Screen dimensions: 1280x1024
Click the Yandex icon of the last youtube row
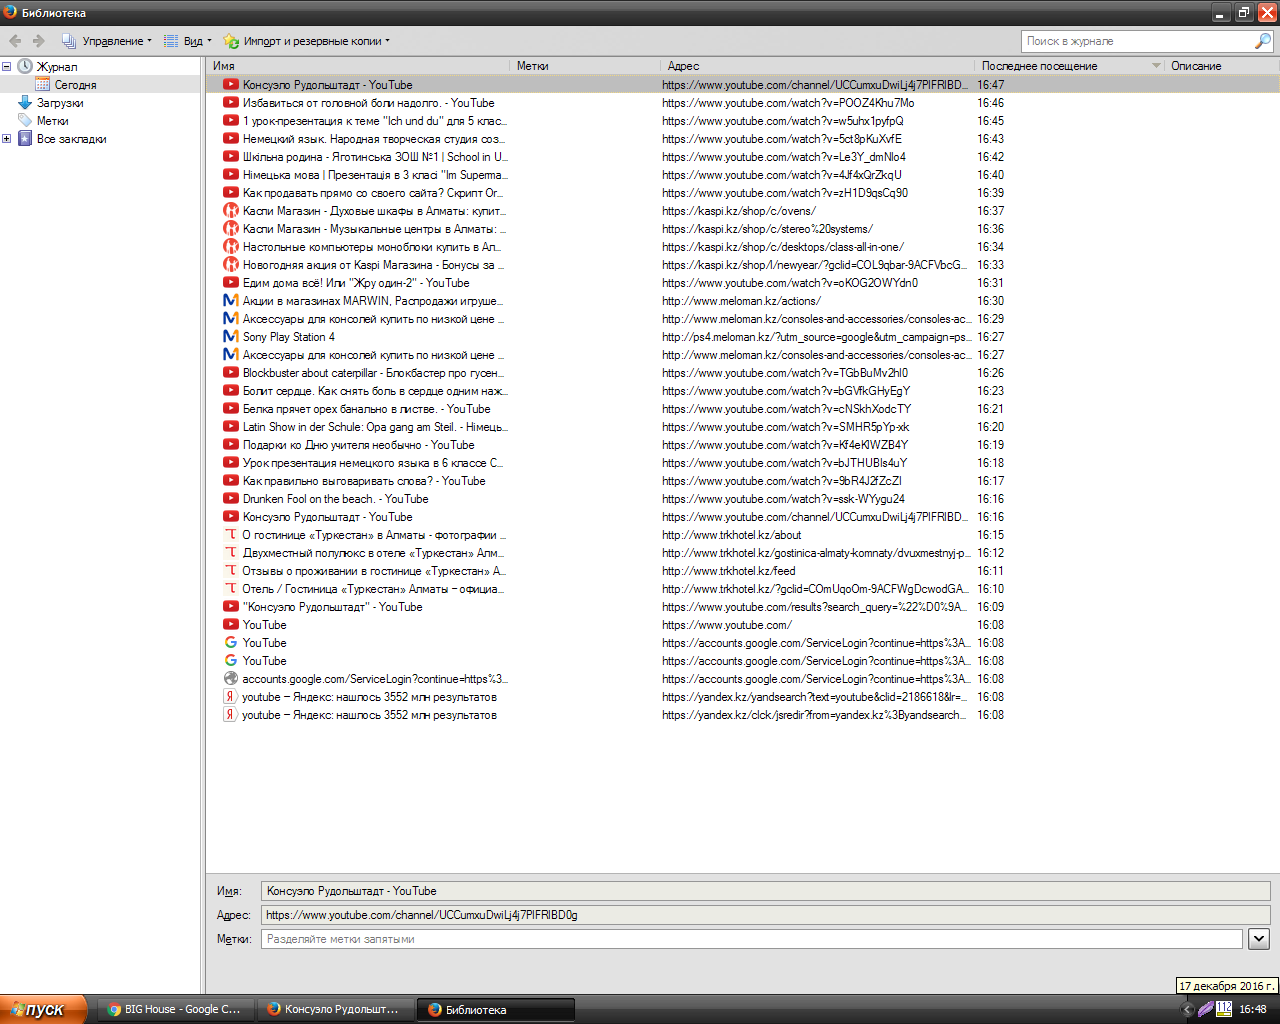pyautogui.click(x=231, y=715)
